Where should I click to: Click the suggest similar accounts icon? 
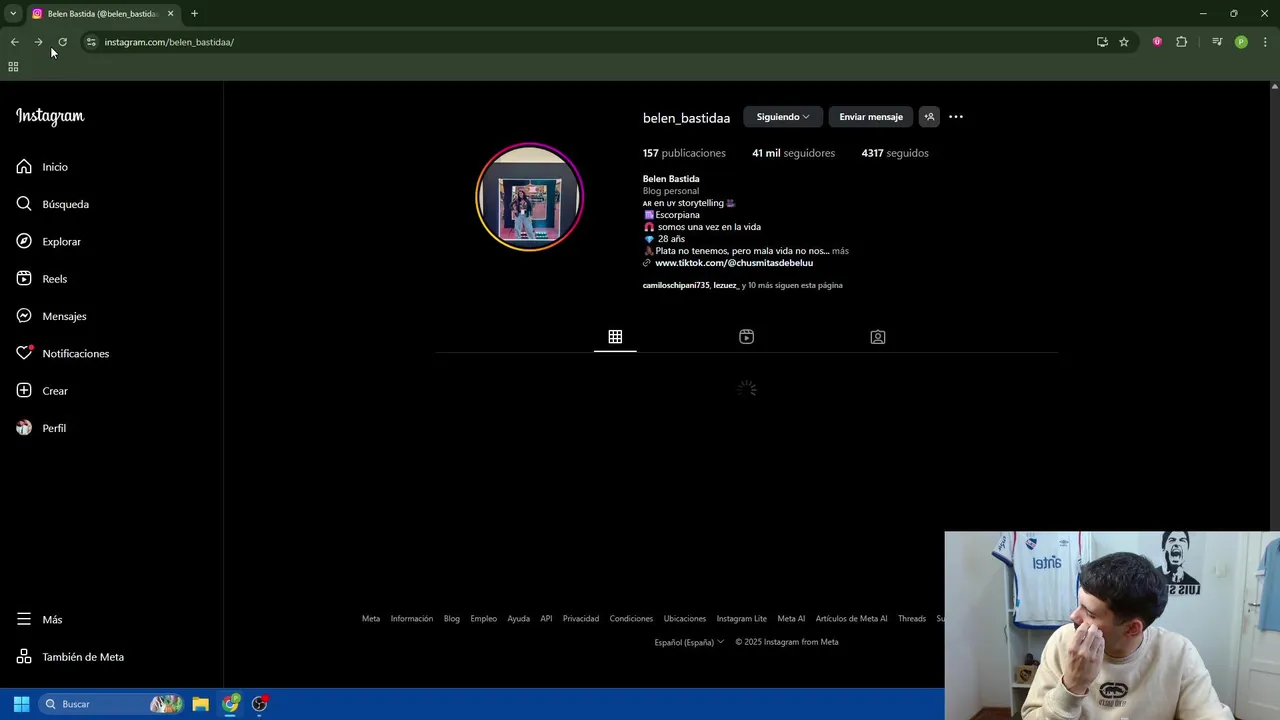coord(929,117)
